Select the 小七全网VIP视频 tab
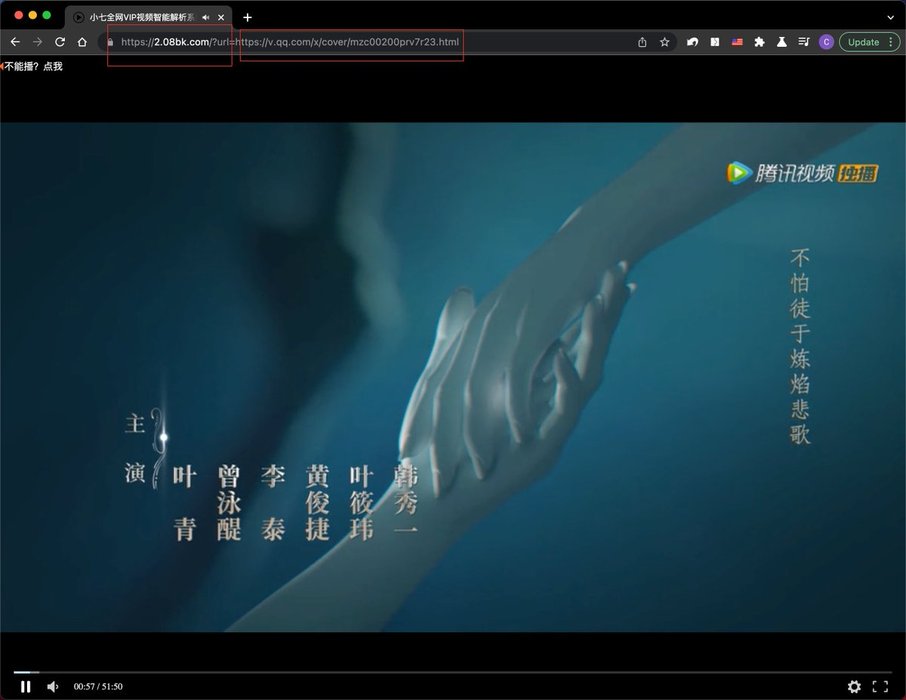This screenshot has width=906, height=700. click(140, 17)
